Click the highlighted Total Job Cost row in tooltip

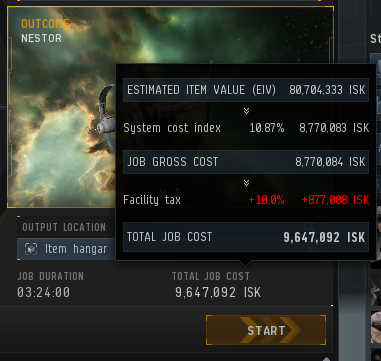click(x=246, y=237)
